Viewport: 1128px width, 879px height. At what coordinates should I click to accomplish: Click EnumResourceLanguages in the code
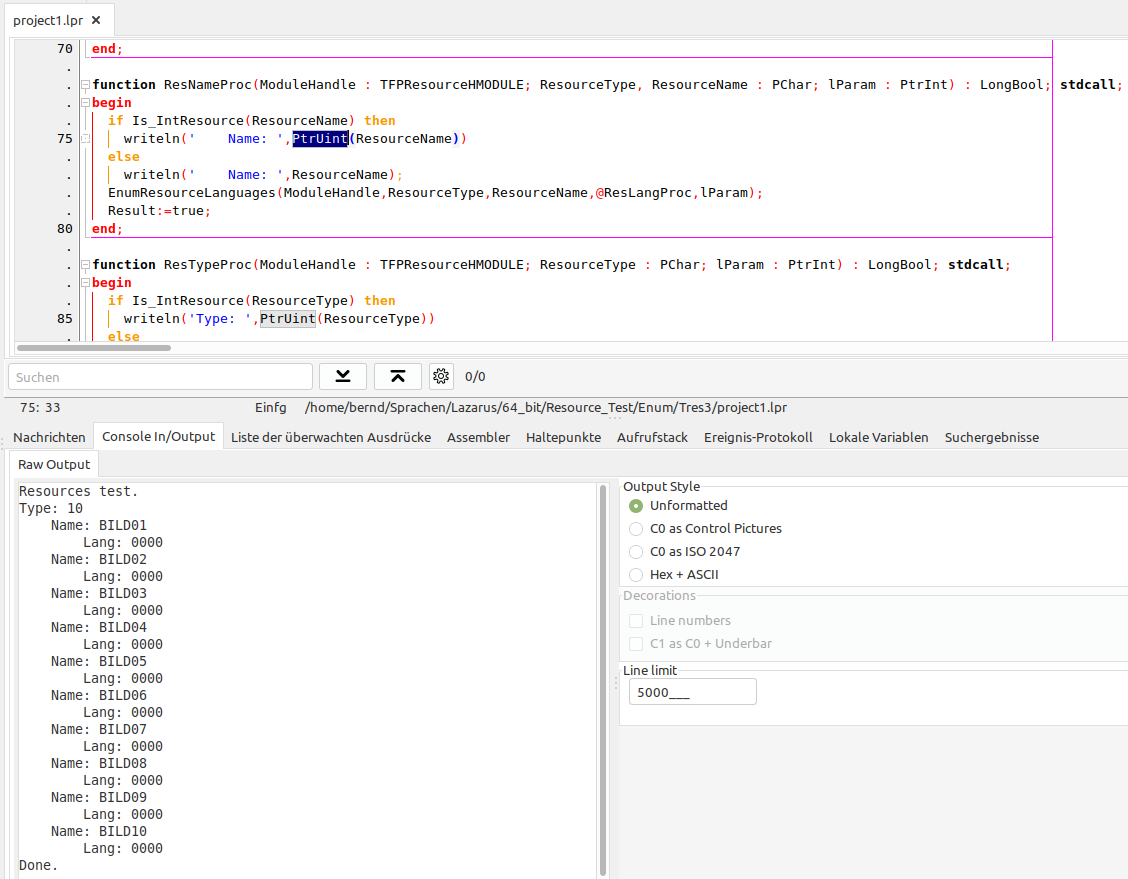pyautogui.click(x=191, y=193)
